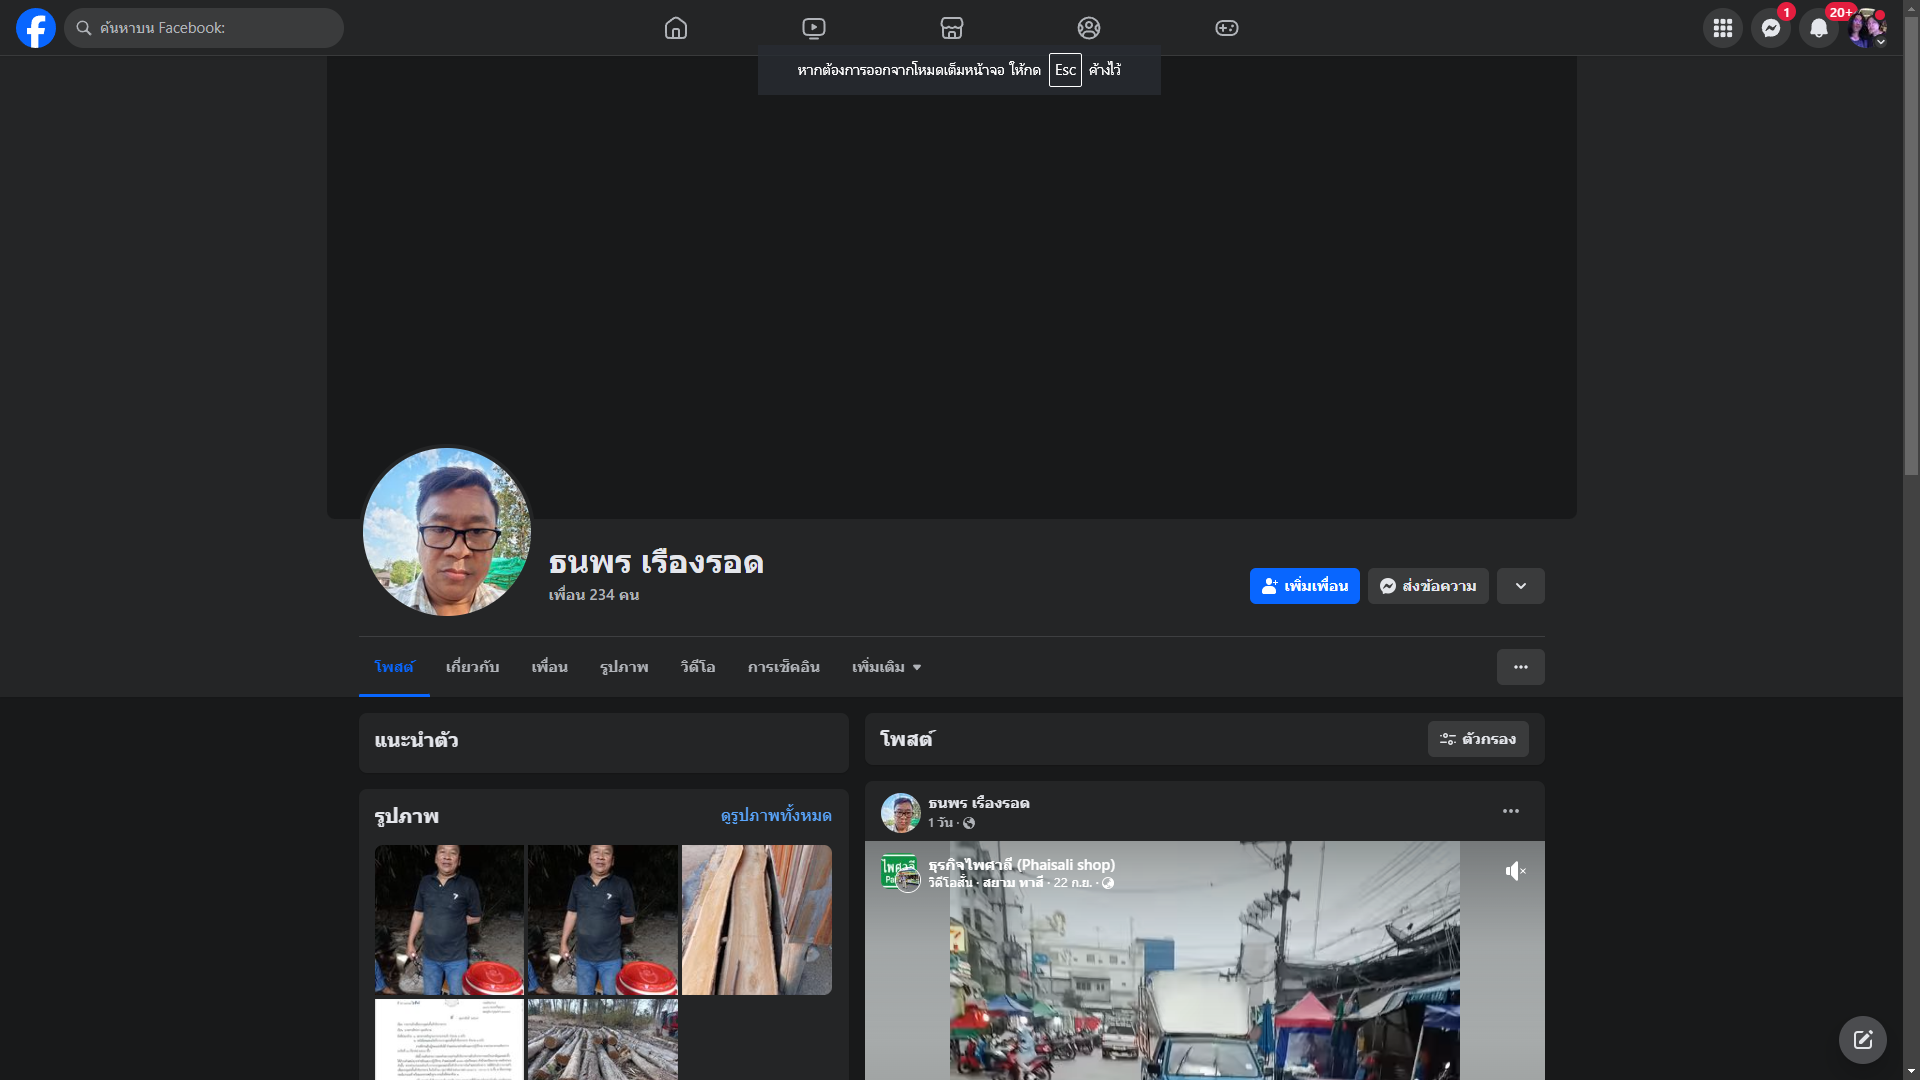Switch to the เกี่ยวกับ tab

pos(472,667)
